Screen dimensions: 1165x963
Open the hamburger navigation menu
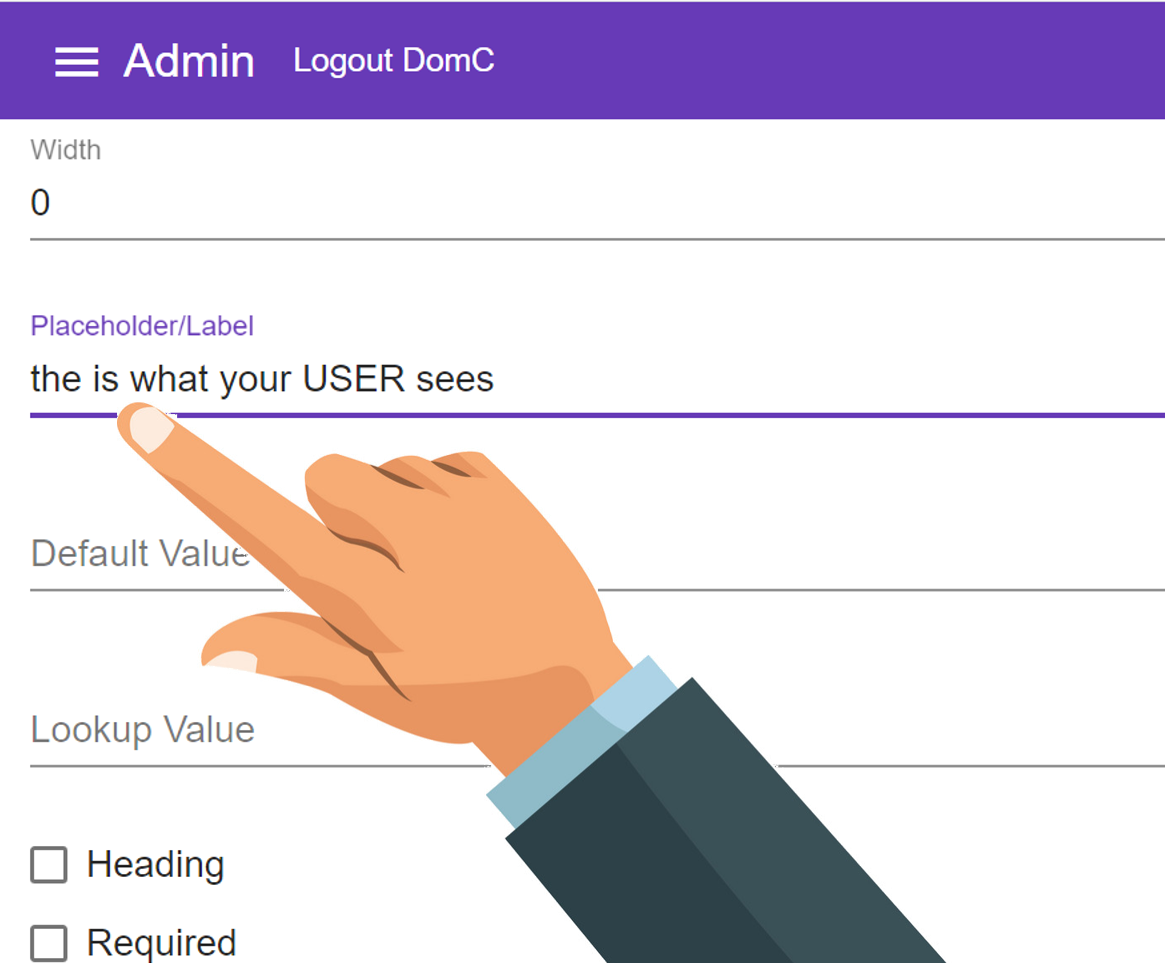tap(77, 62)
